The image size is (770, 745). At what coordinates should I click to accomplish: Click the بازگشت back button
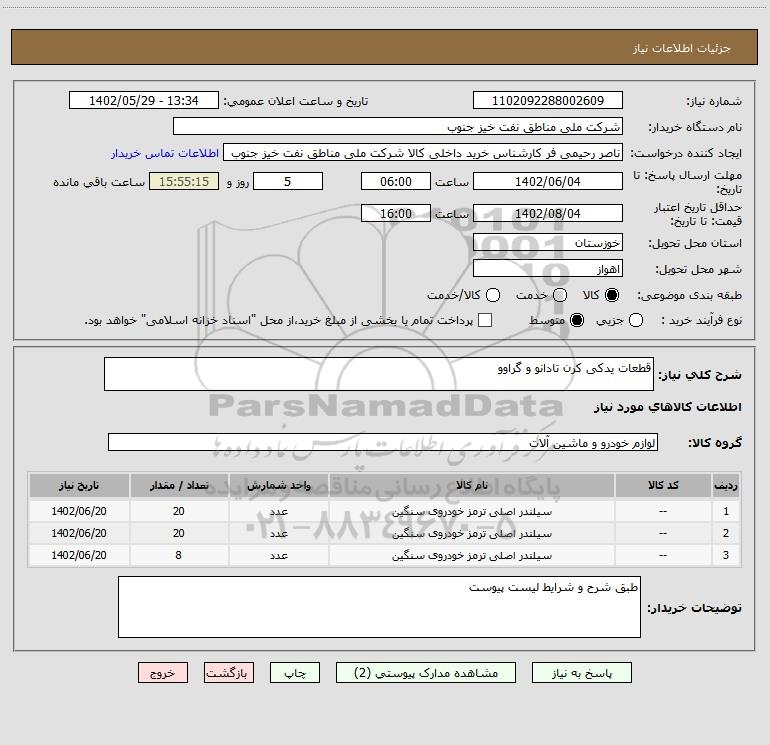(229, 673)
